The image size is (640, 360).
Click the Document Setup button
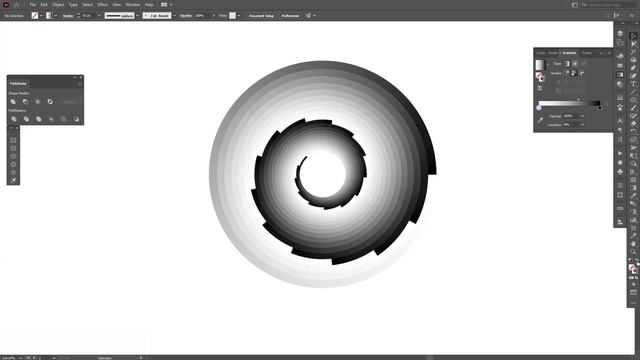[261, 16]
